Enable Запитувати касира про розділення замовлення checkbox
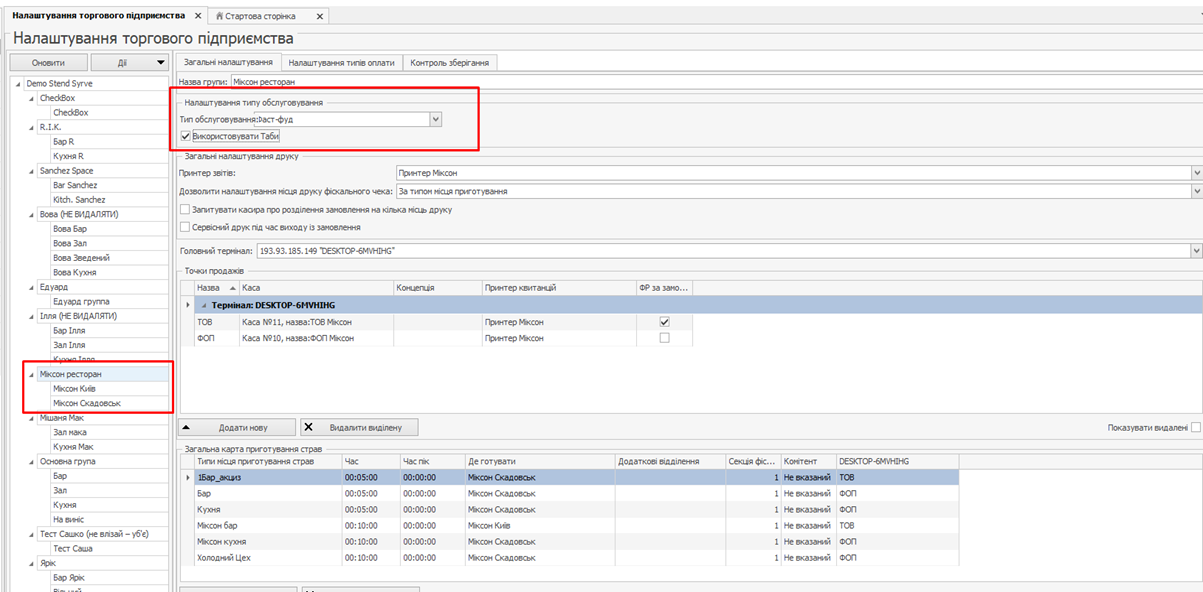This screenshot has width=1203, height=592. click(x=184, y=210)
